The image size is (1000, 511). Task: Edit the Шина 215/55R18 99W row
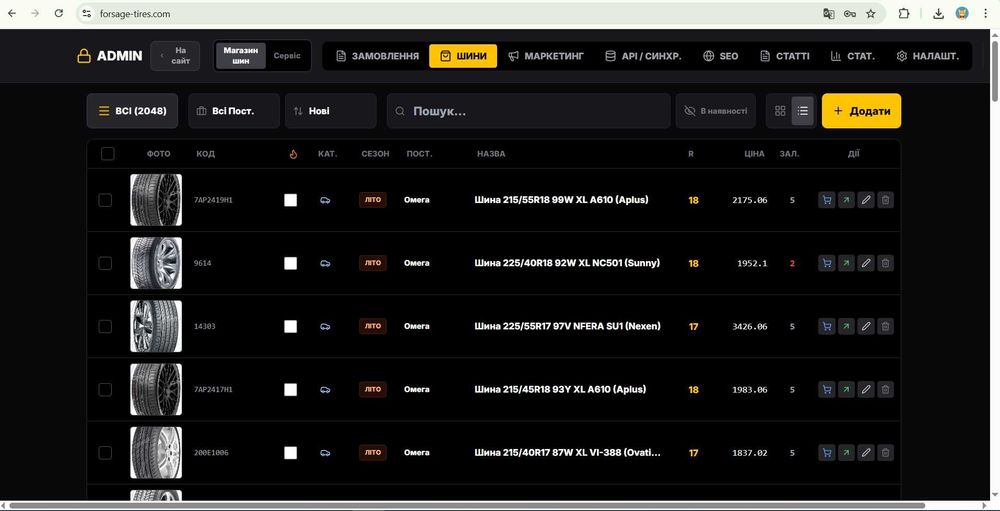pyautogui.click(x=865, y=200)
